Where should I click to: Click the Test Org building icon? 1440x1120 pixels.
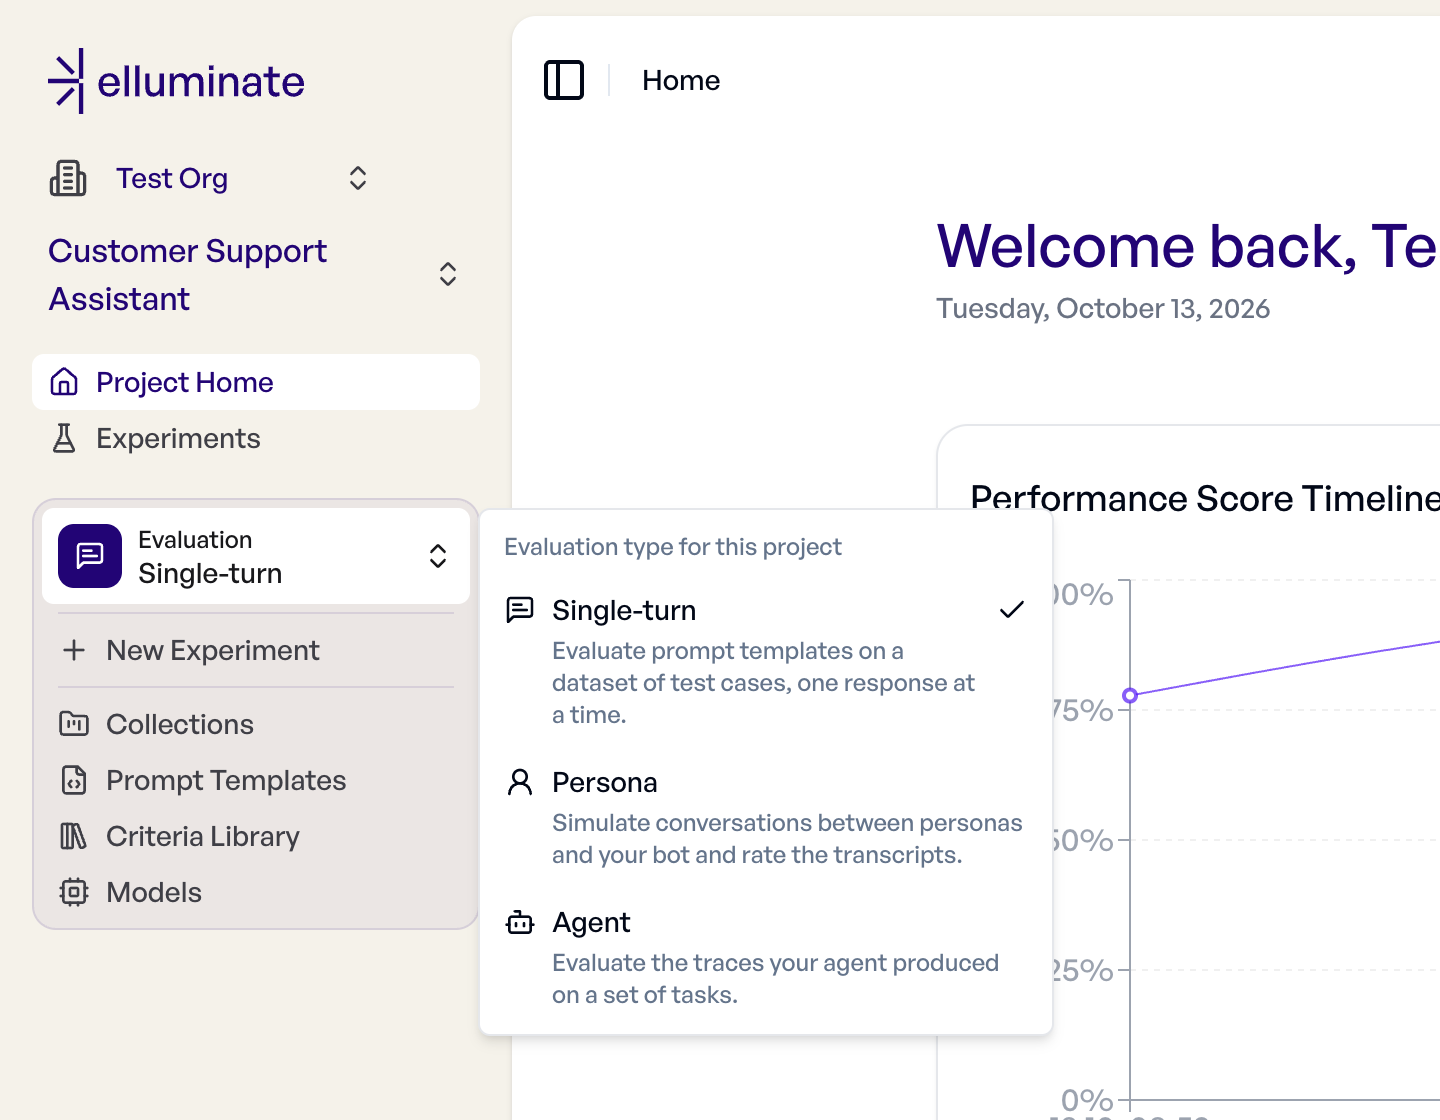(68, 178)
